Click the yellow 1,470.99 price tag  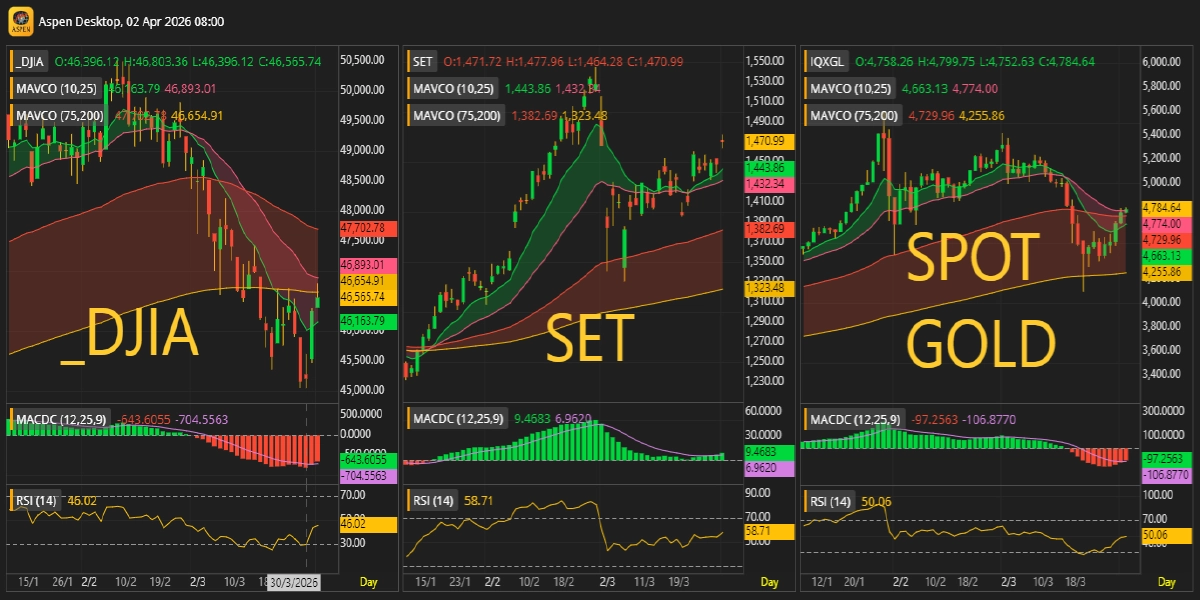point(770,142)
